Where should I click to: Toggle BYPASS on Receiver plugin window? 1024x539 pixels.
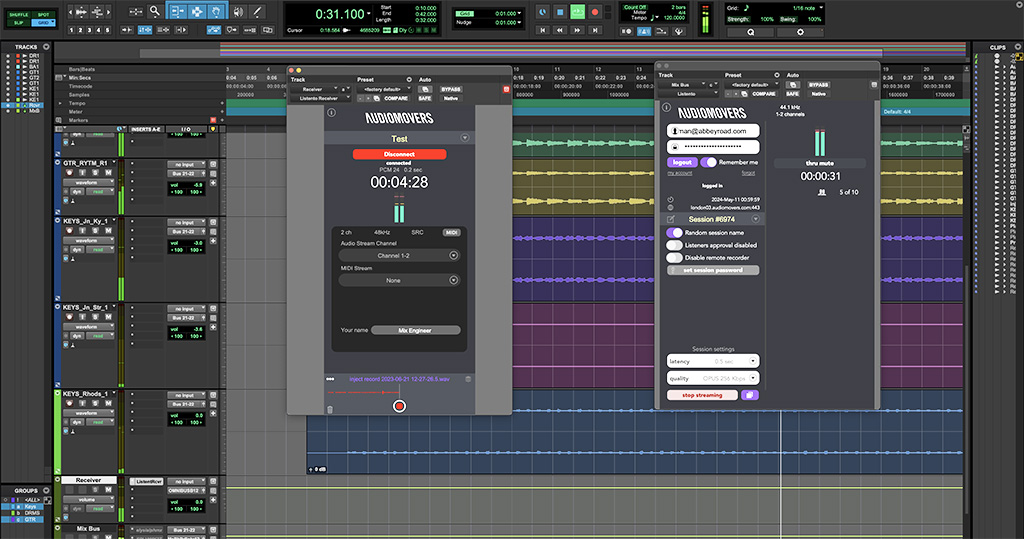click(451, 90)
